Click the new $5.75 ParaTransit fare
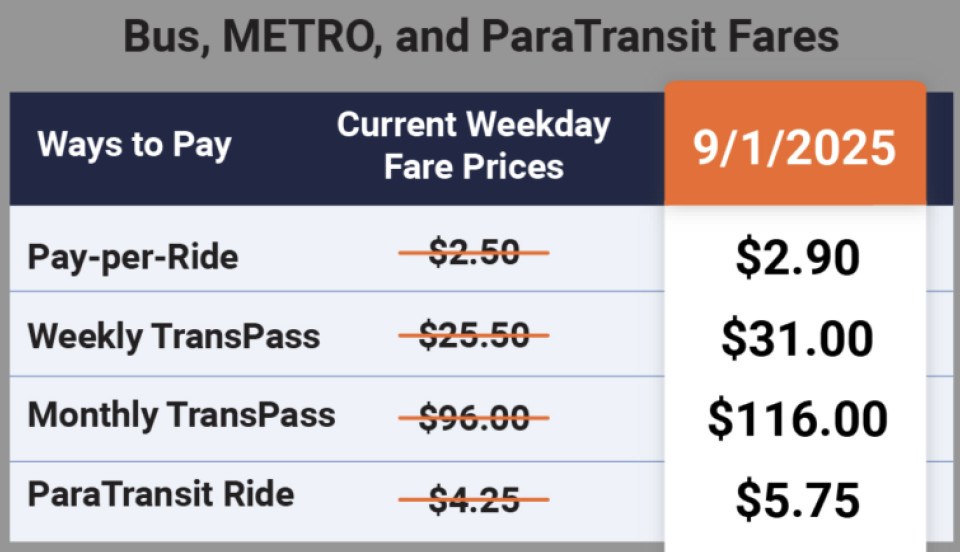The image size is (960, 552). pos(797,499)
